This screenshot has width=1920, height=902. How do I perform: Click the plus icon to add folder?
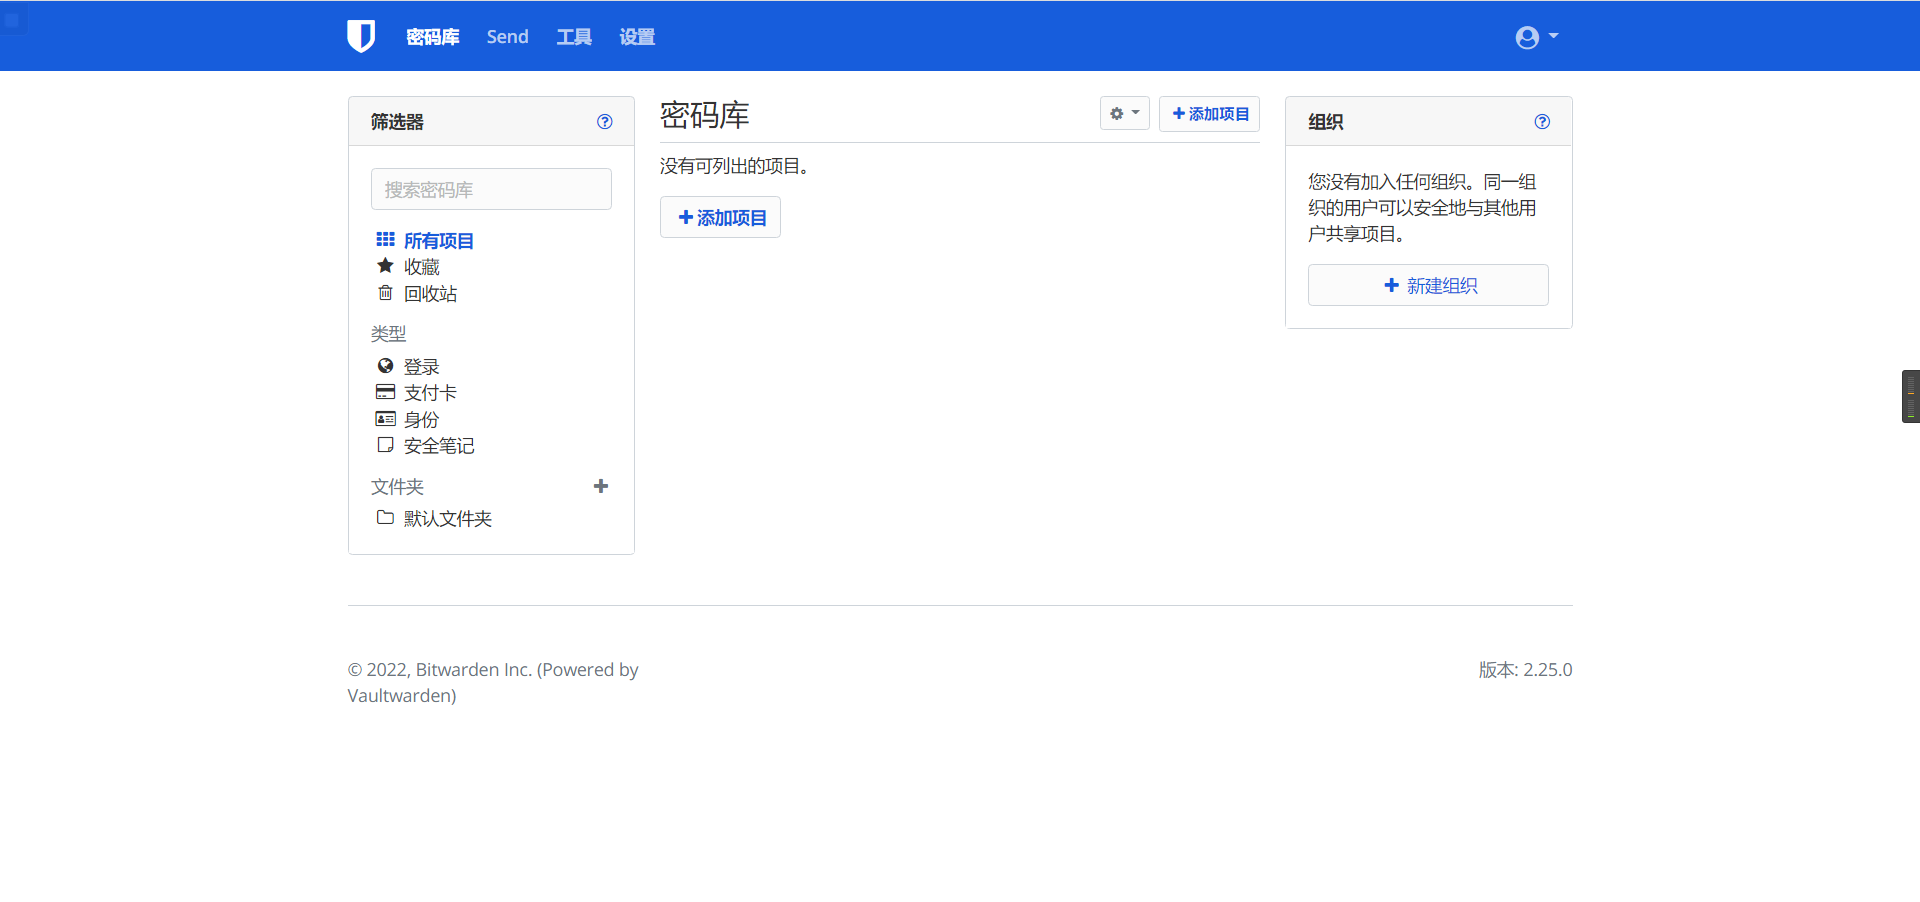click(x=600, y=486)
